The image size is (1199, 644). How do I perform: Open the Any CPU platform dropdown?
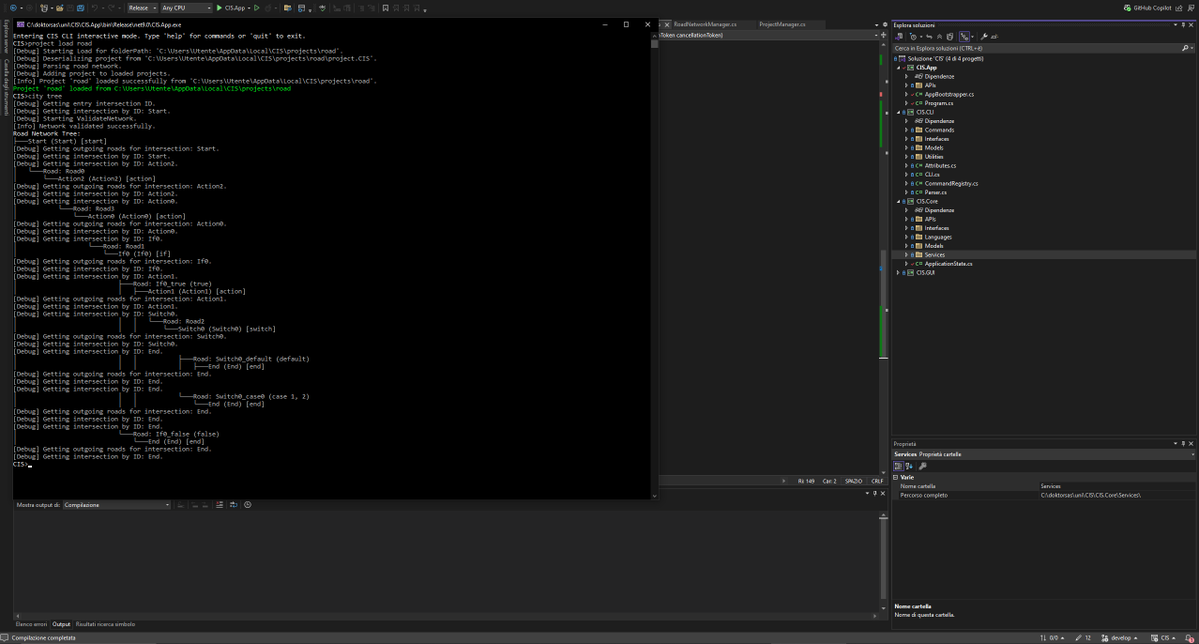coord(186,8)
